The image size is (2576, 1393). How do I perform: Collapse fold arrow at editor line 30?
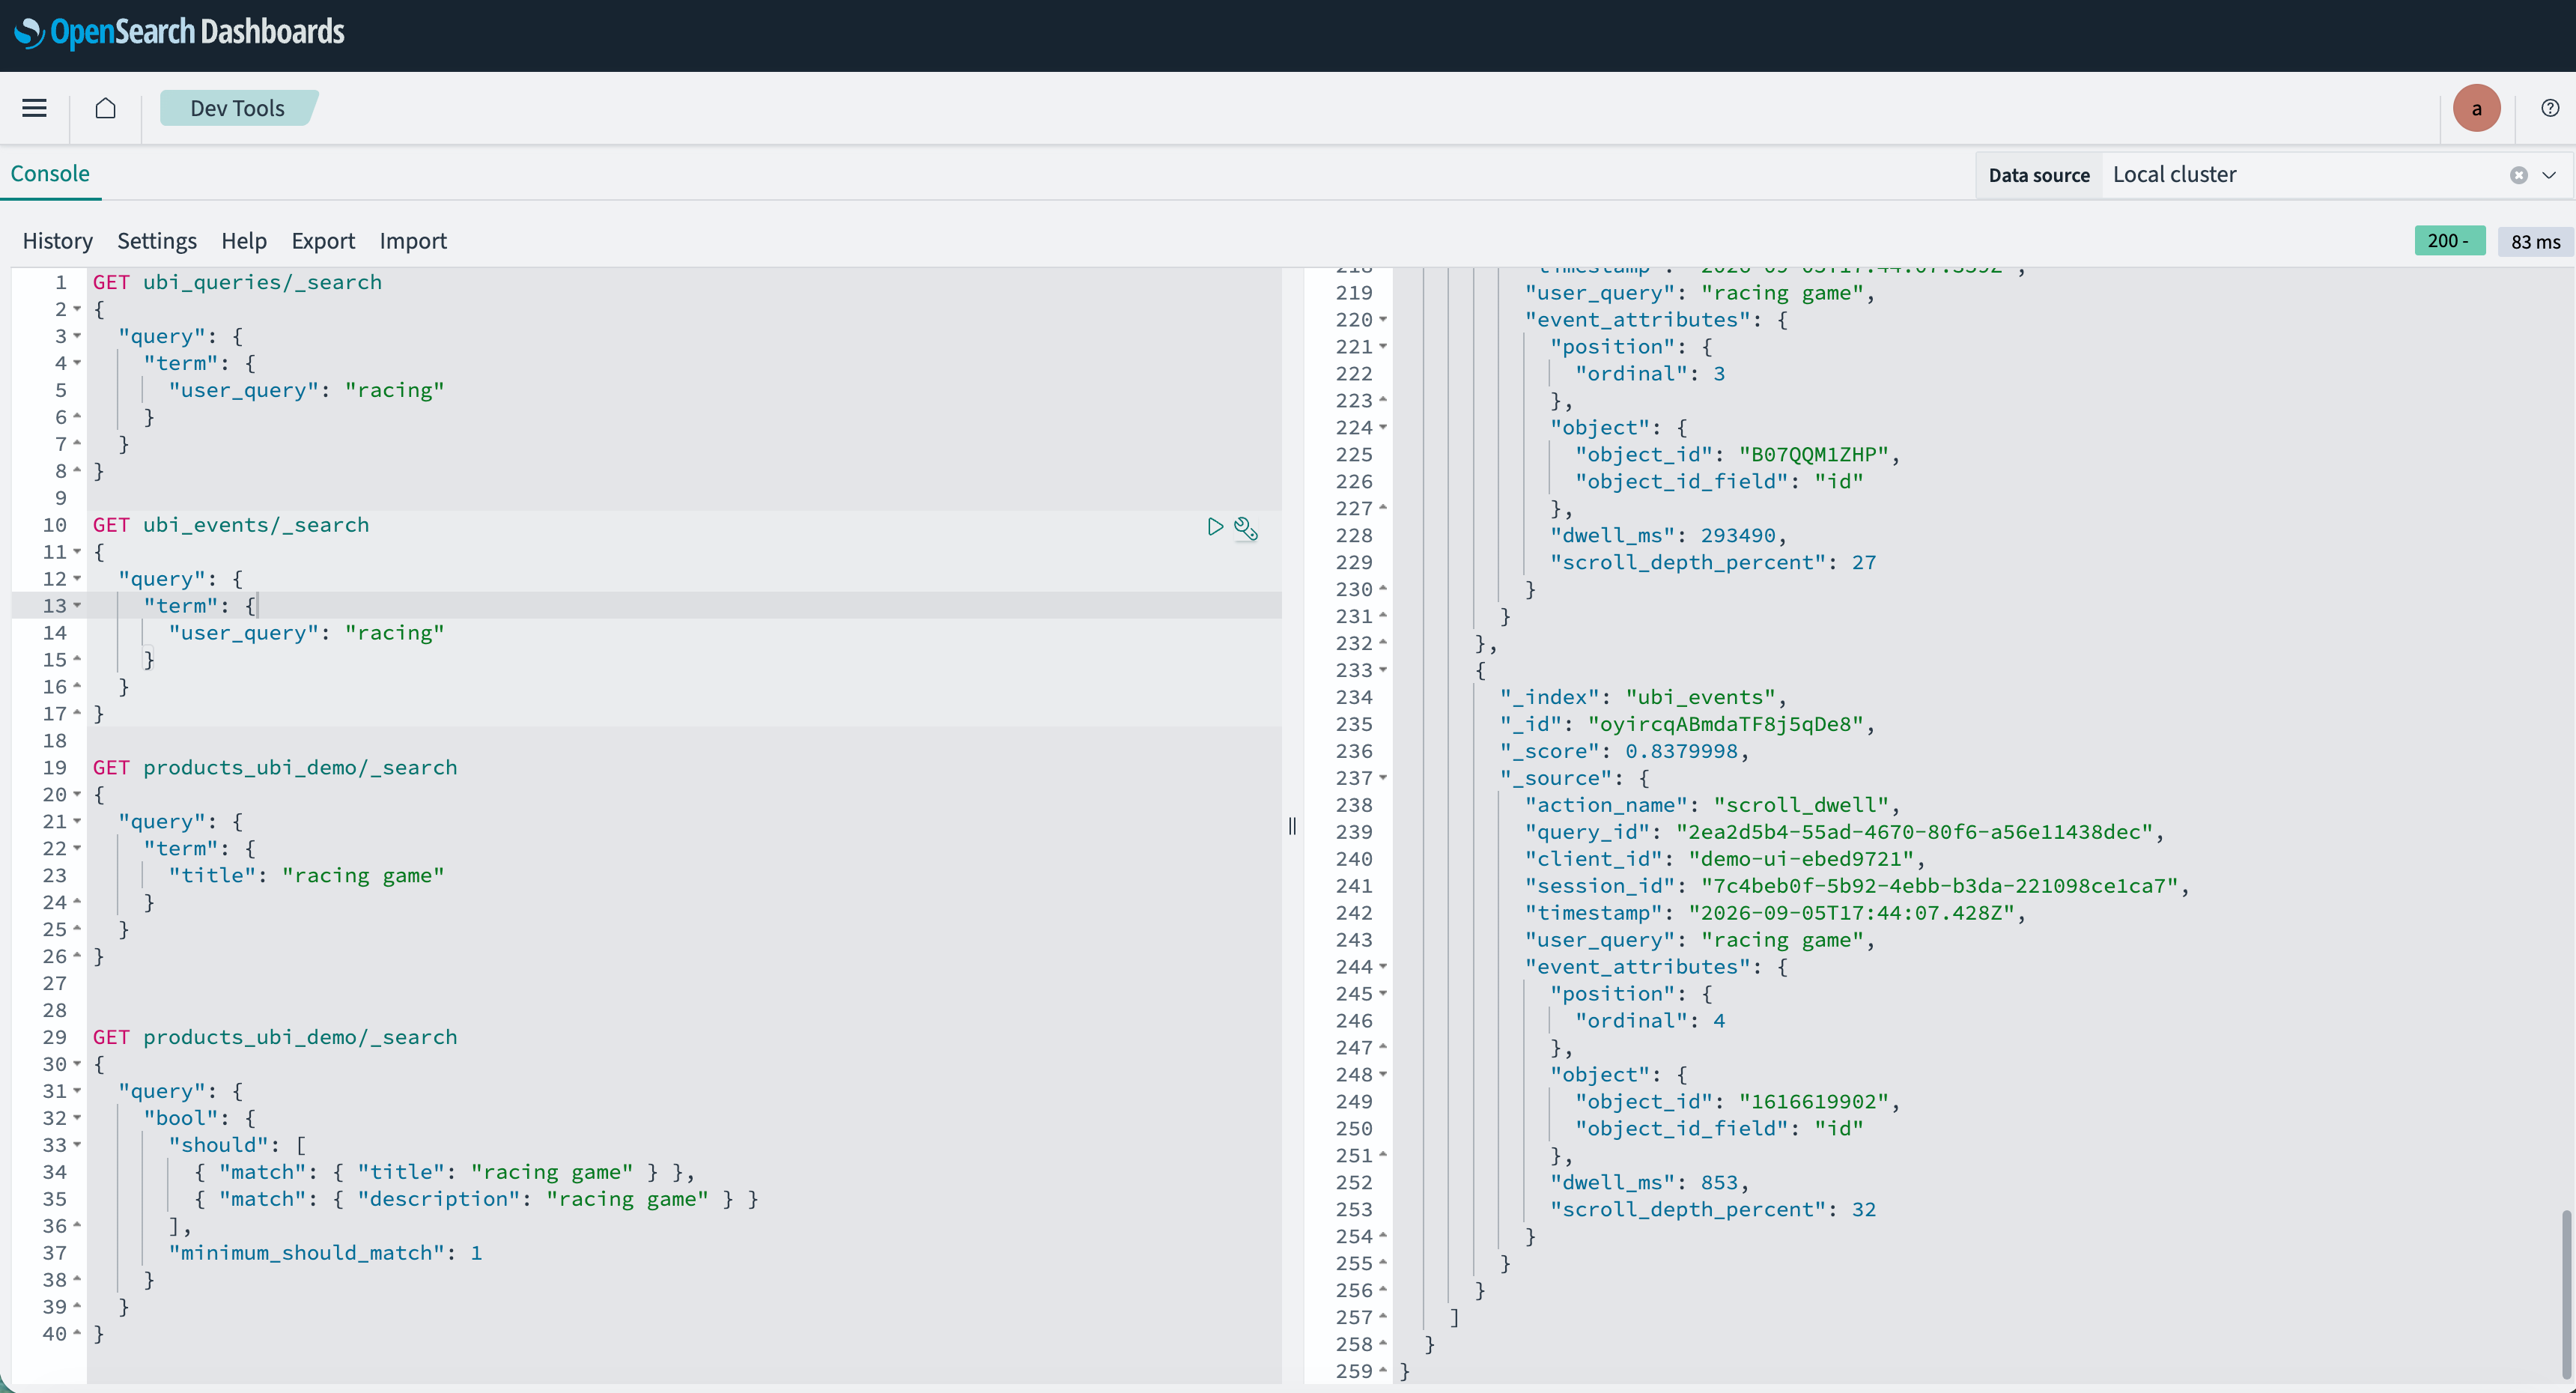click(x=77, y=1064)
